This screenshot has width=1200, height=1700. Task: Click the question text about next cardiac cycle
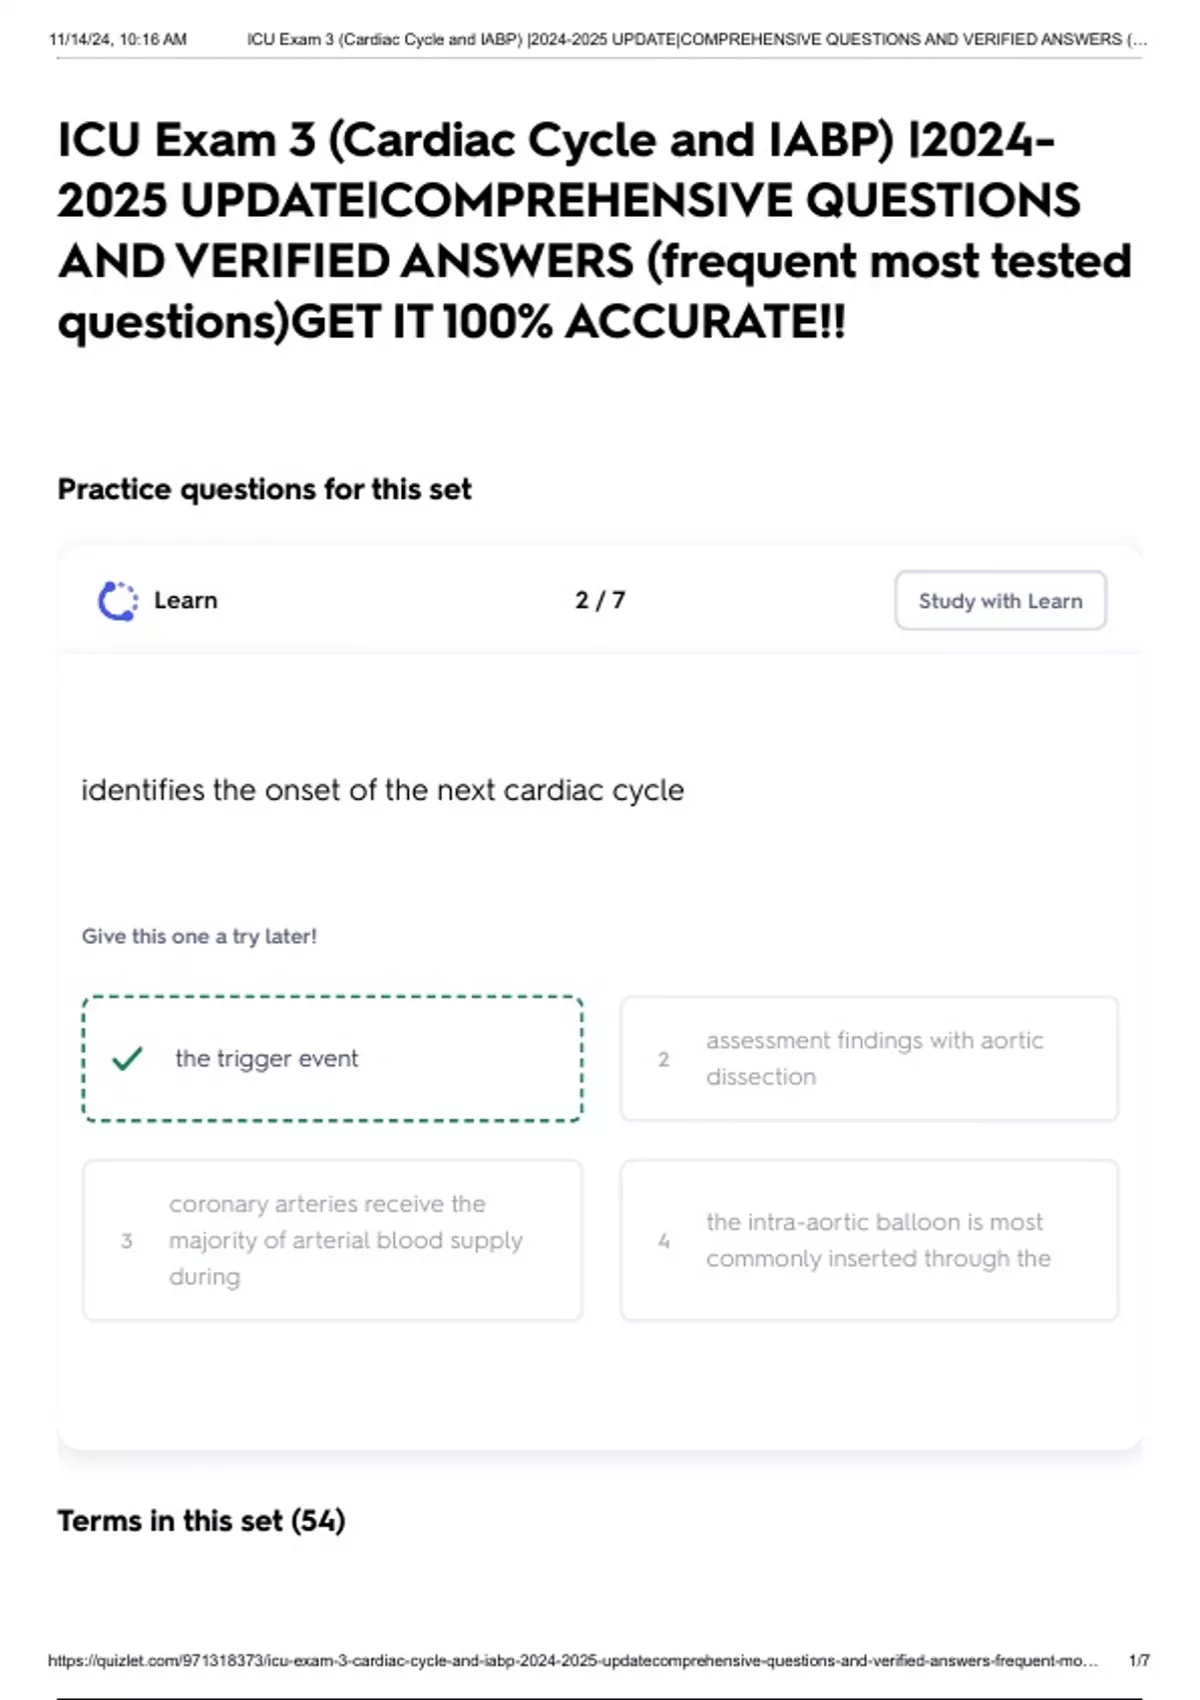pos(382,790)
